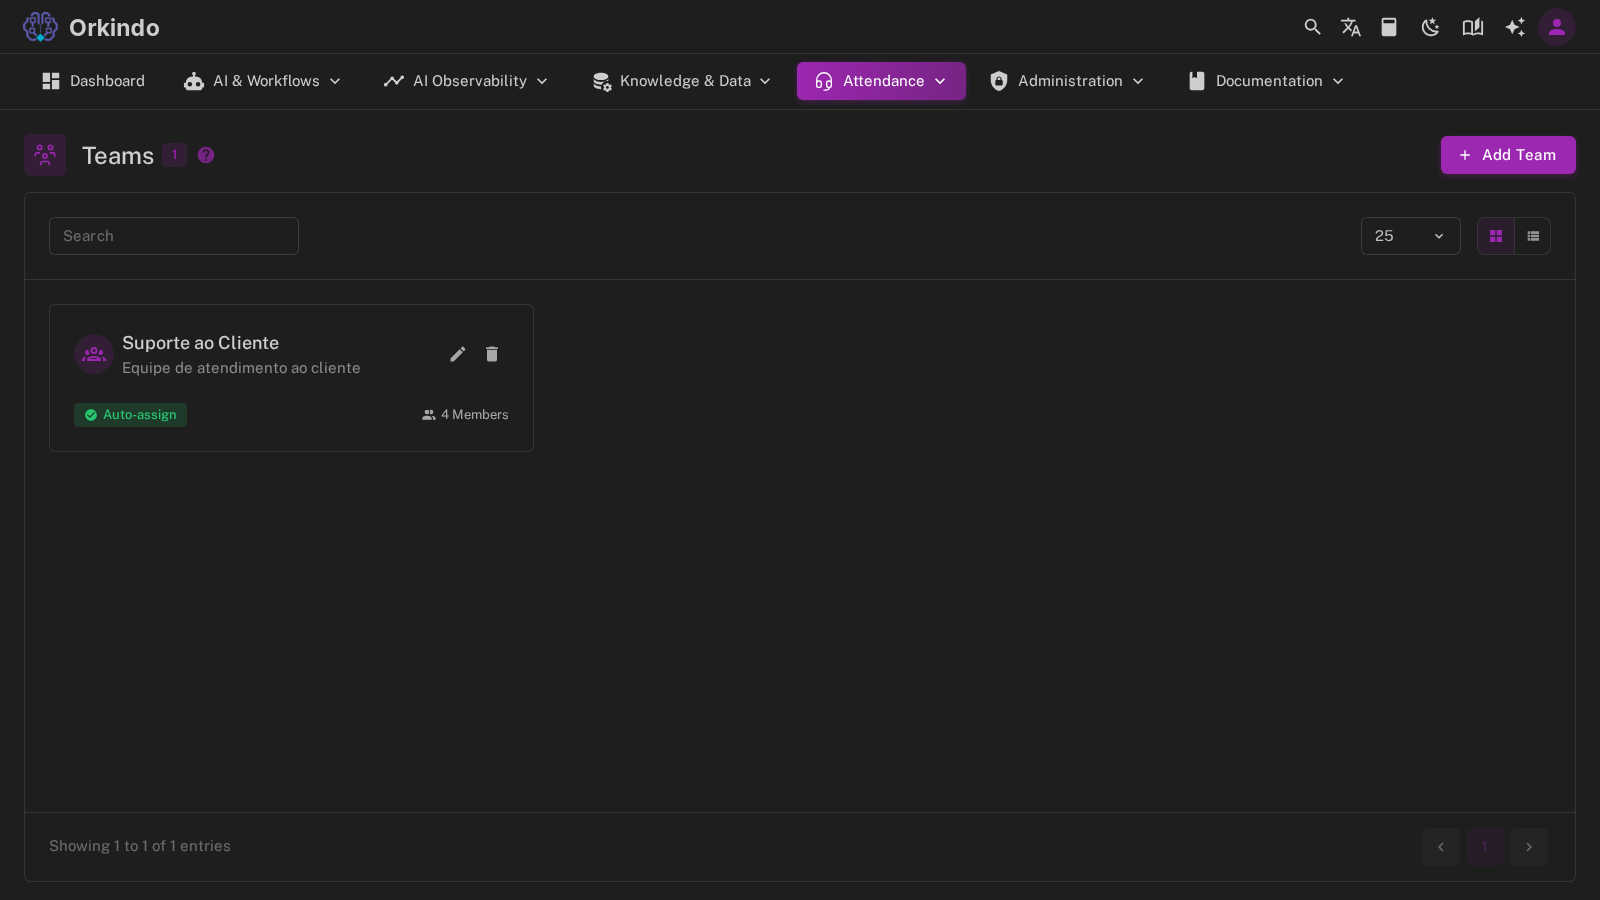Open the language translate icon
The image size is (1600, 900).
pyautogui.click(x=1351, y=27)
